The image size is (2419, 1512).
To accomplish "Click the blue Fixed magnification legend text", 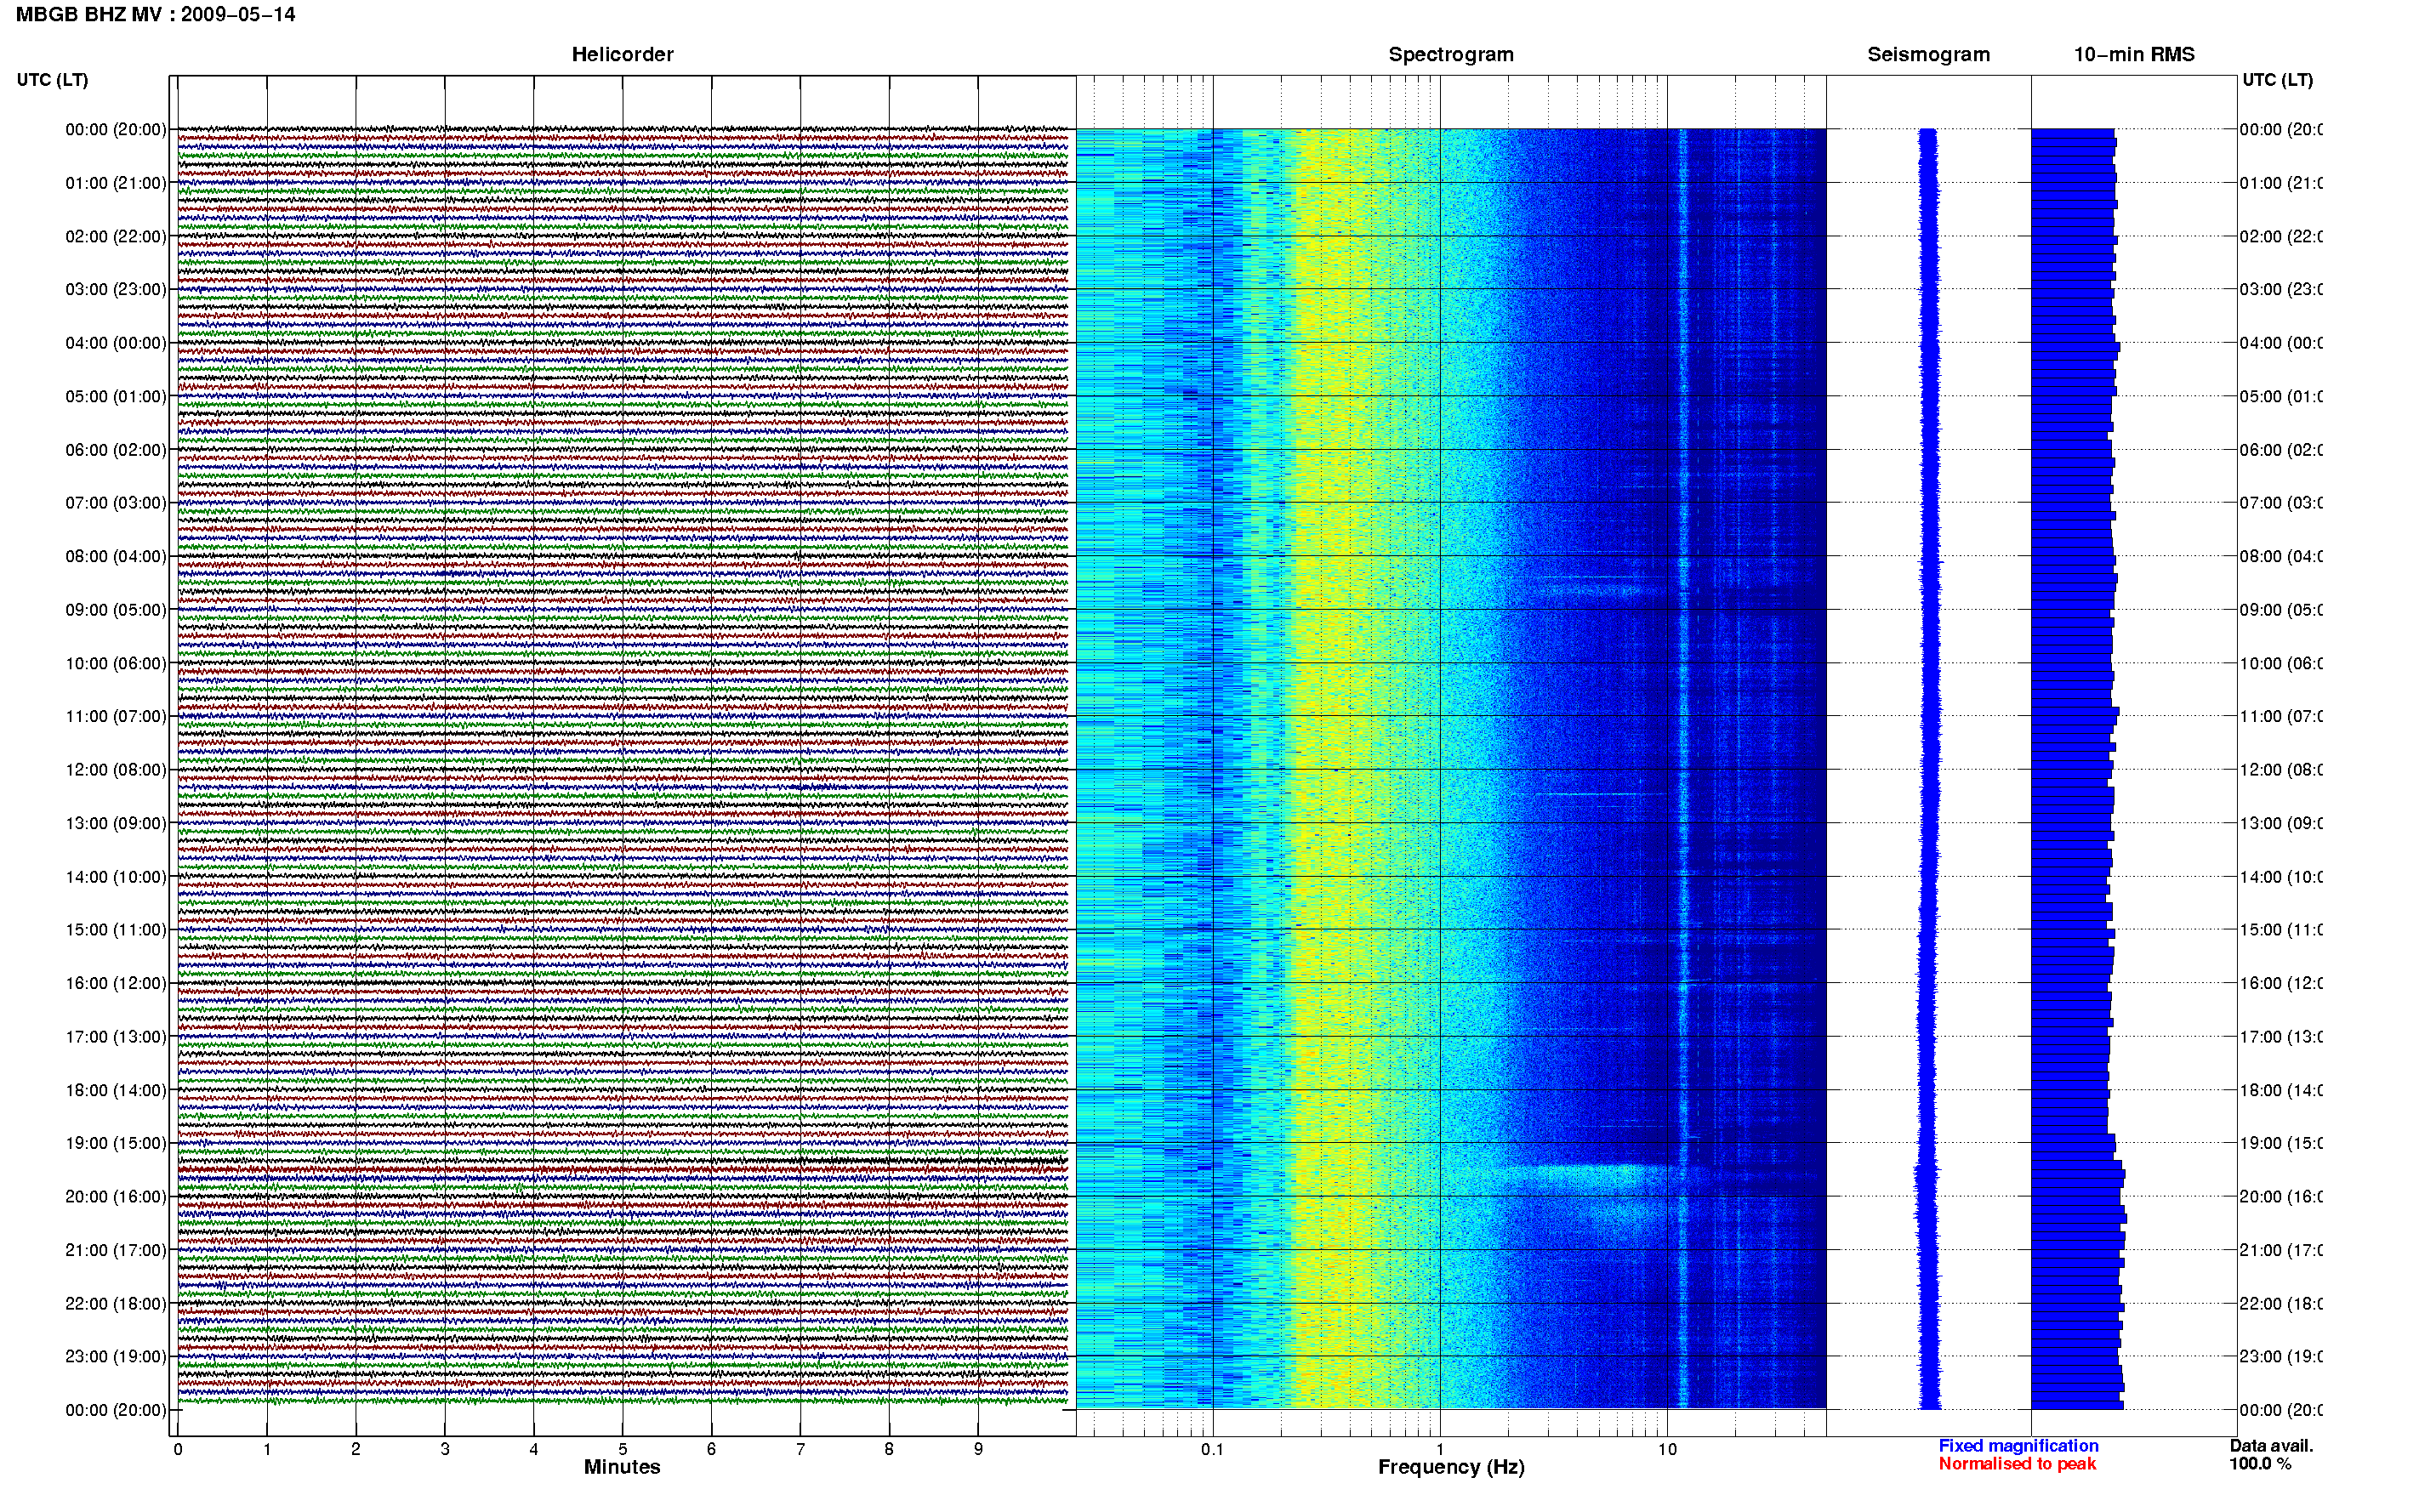I will pyautogui.click(x=2018, y=1446).
